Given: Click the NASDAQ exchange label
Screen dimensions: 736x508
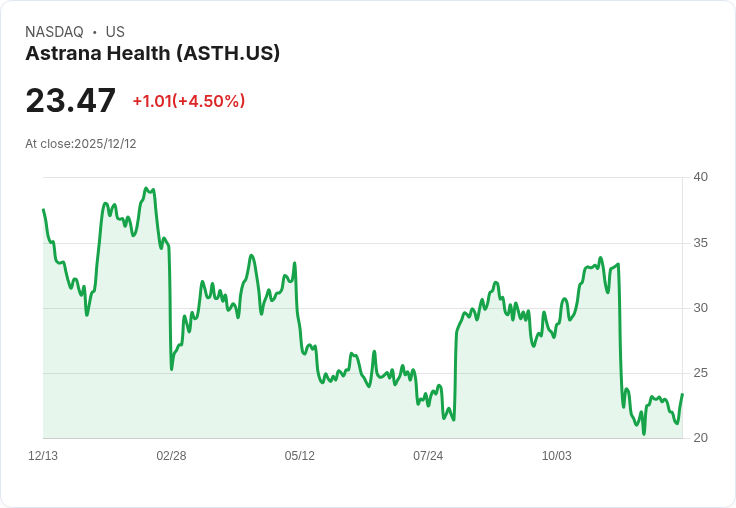Looking at the screenshot, I should coord(54,32).
